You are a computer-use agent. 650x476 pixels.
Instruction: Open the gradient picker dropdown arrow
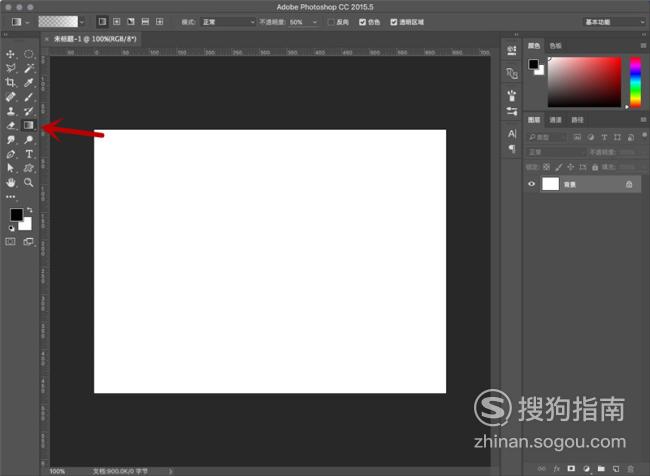tap(82, 22)
